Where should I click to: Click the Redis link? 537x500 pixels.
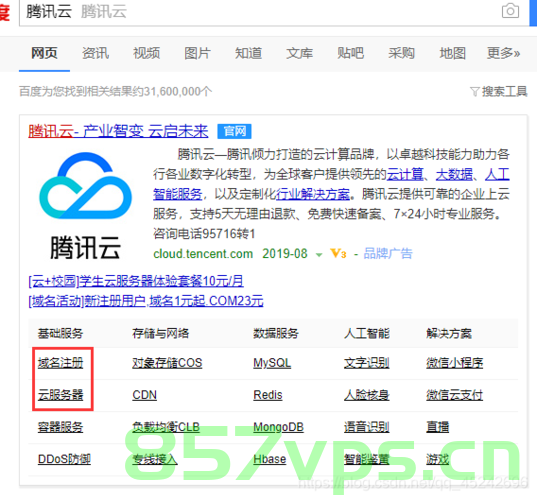coord(268,395)
